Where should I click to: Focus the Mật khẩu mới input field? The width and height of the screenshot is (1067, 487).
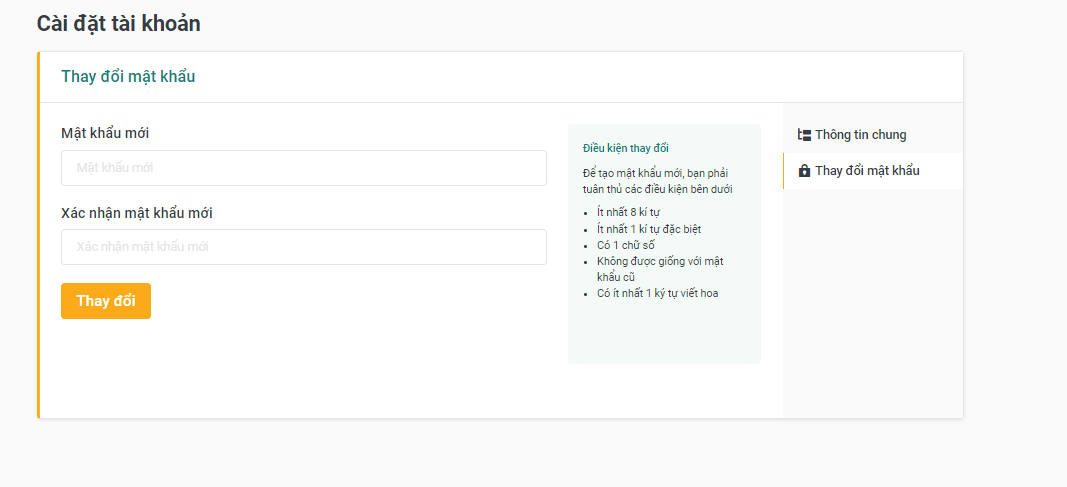point(304,168)
